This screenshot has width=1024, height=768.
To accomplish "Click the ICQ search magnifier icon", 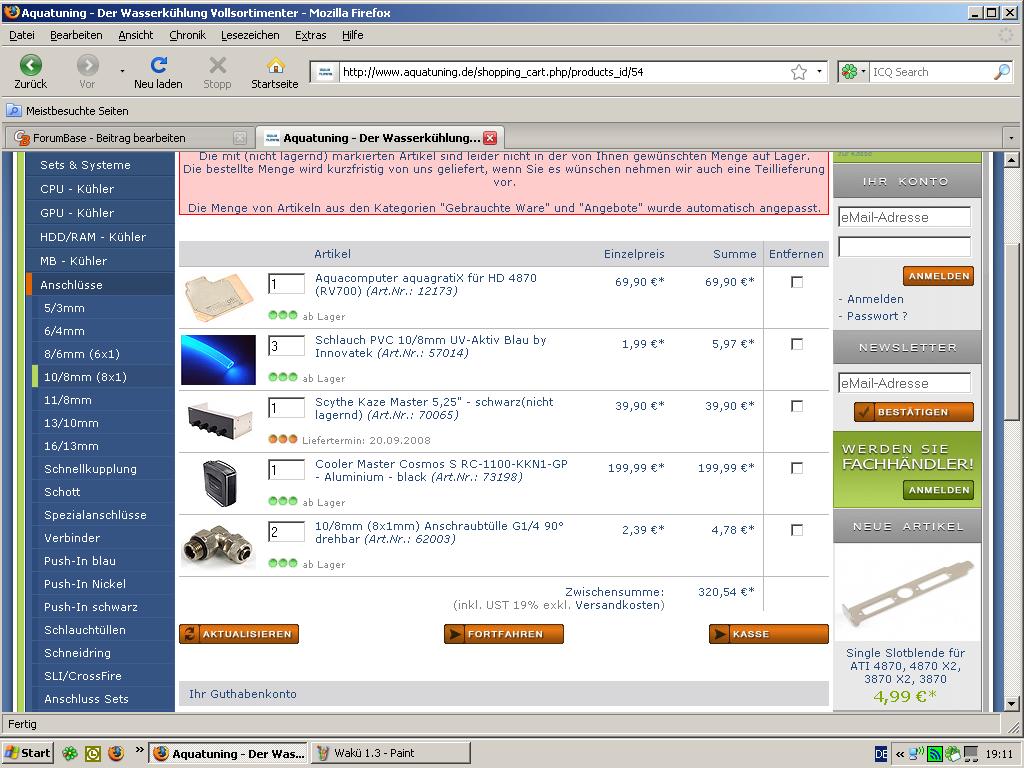I will point(1002,72).
